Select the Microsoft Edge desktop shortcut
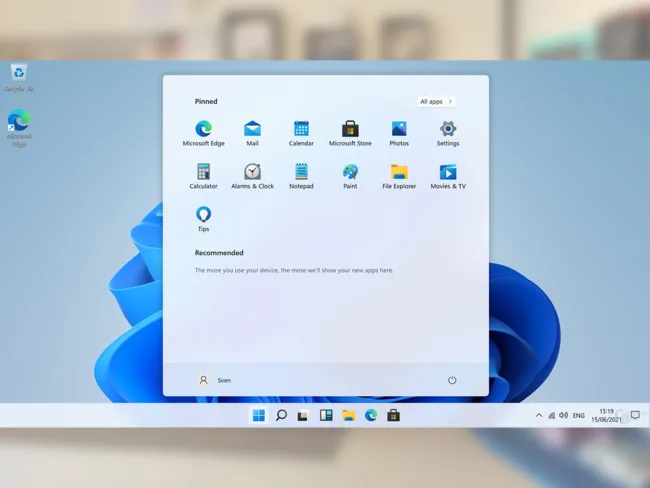 (19, 128)
